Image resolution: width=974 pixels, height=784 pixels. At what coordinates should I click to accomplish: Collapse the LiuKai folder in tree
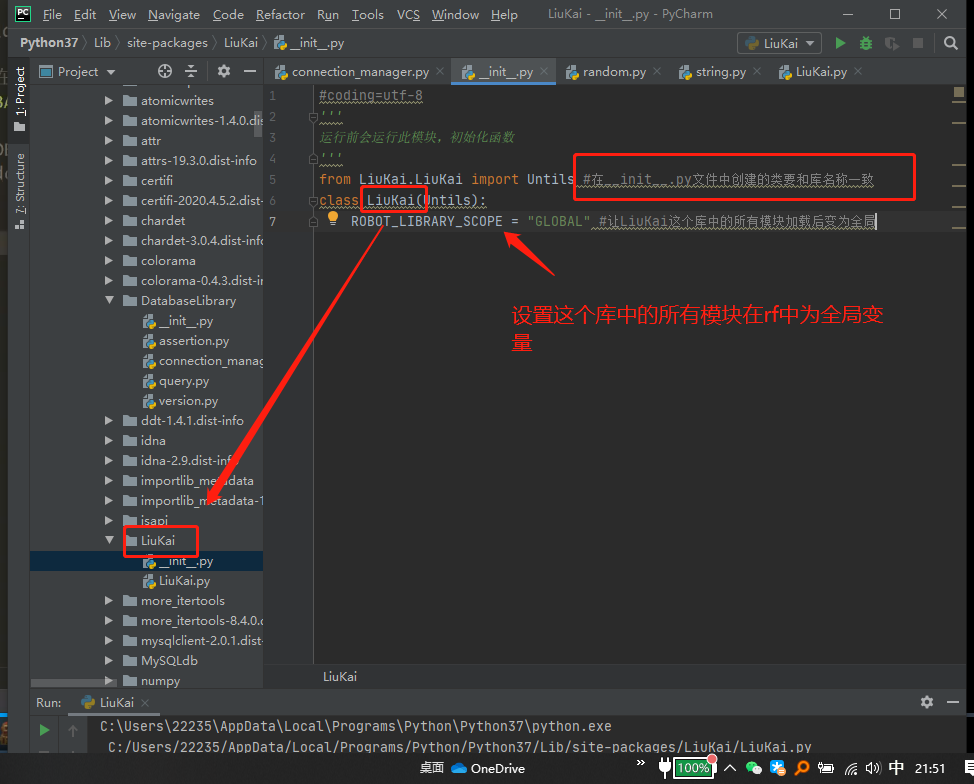click(x=109, y=540)
